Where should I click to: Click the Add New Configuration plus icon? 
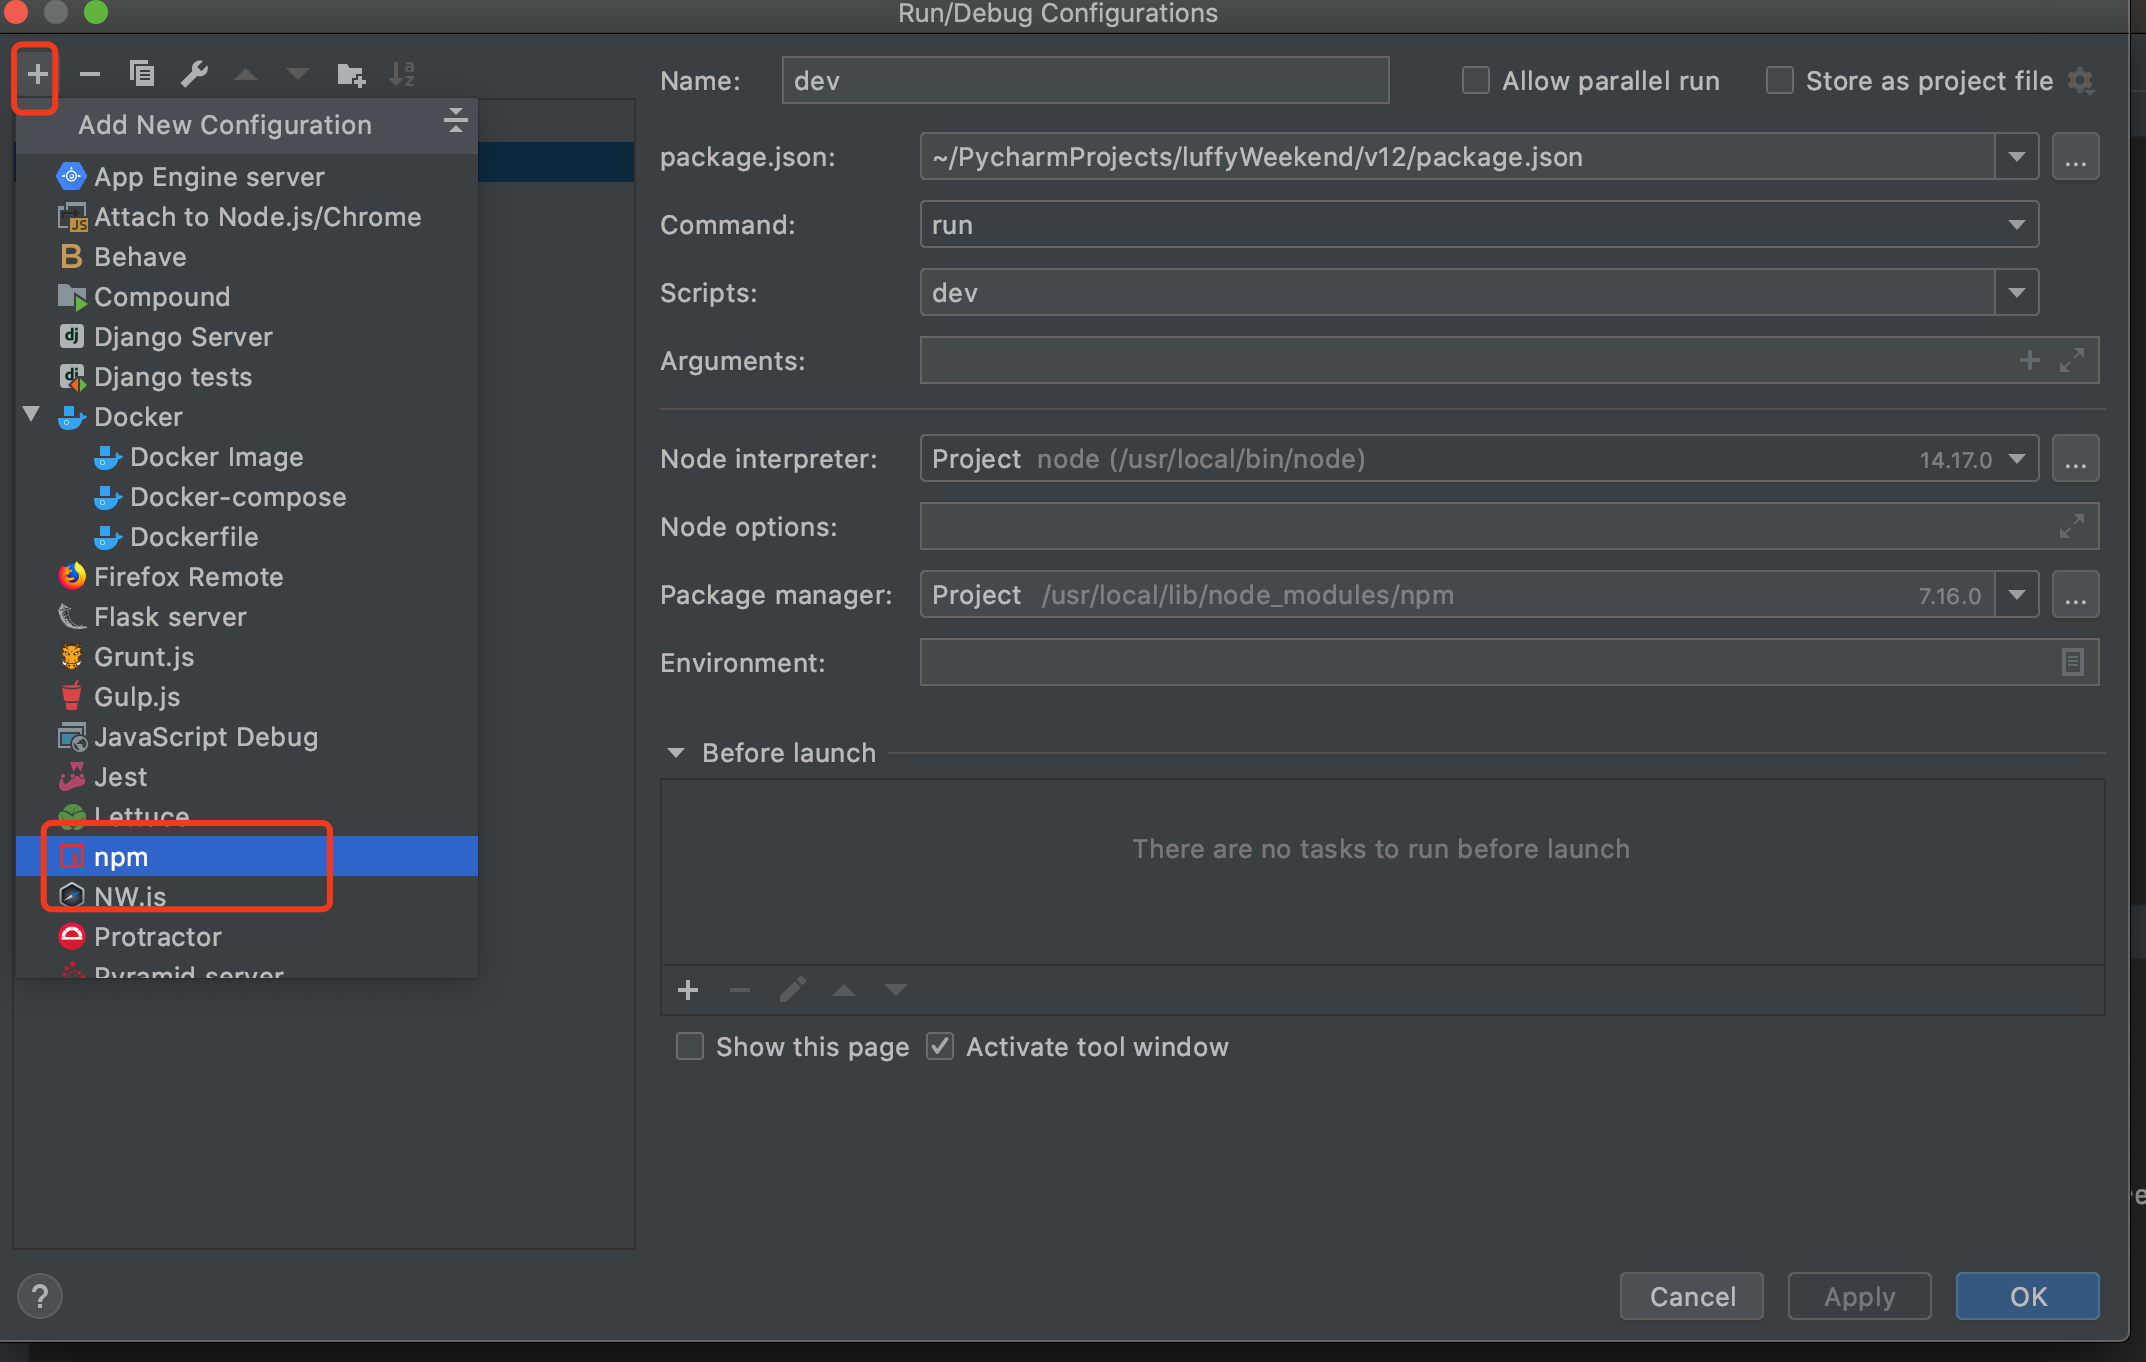tap(37, 74)
